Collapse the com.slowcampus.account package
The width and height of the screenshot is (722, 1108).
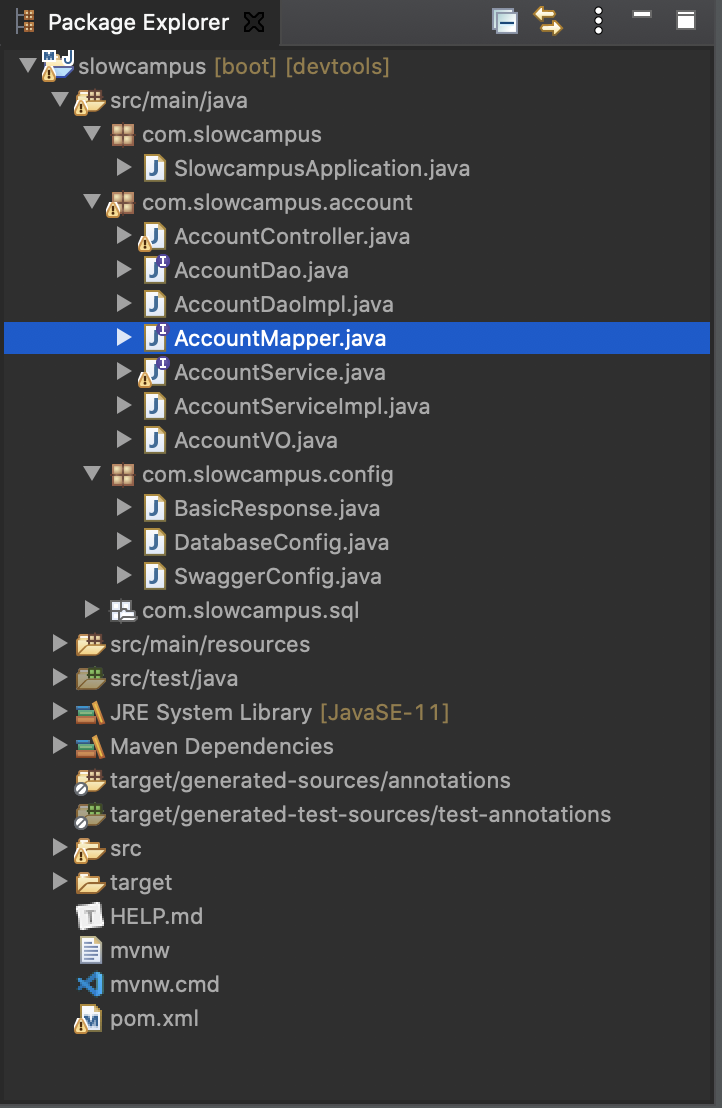click(x=92, y=201)
